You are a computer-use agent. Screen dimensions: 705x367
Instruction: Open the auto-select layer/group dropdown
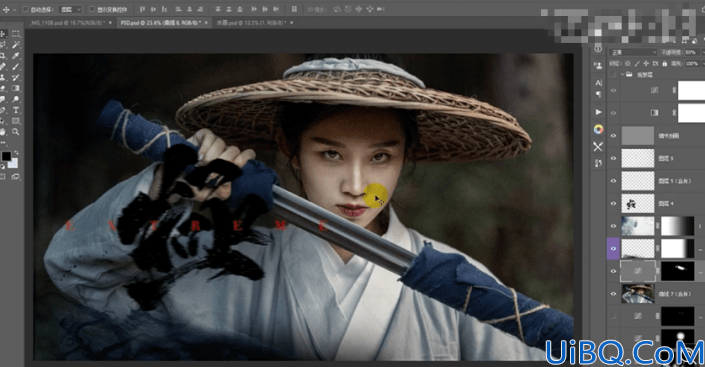71,9
